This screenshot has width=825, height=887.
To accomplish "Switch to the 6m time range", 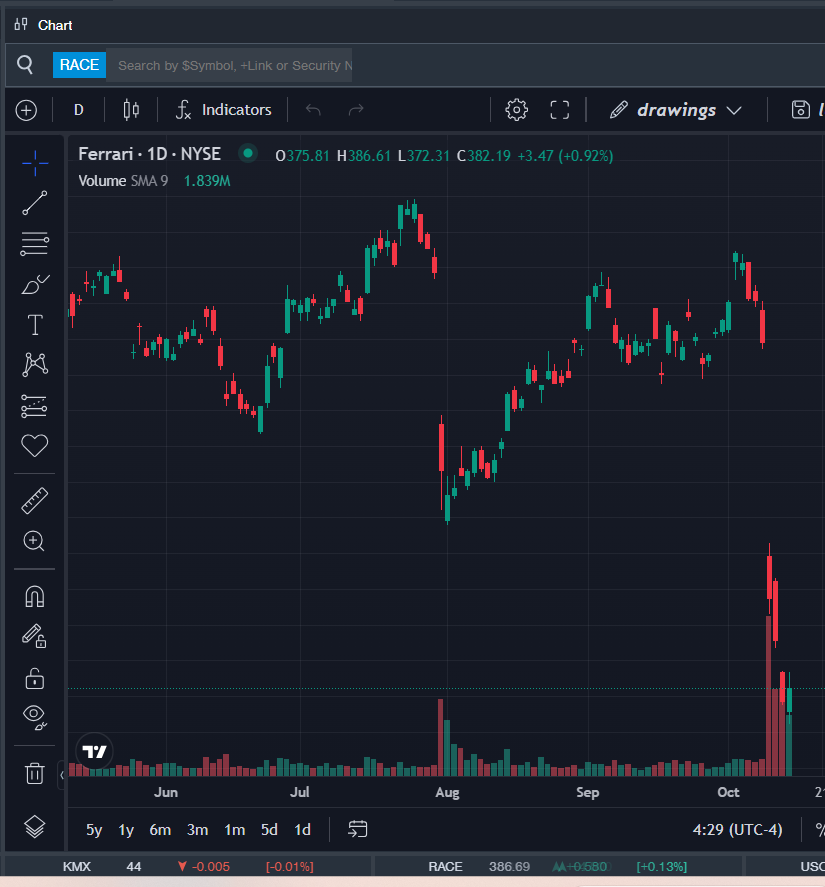I will pos(160,830).
